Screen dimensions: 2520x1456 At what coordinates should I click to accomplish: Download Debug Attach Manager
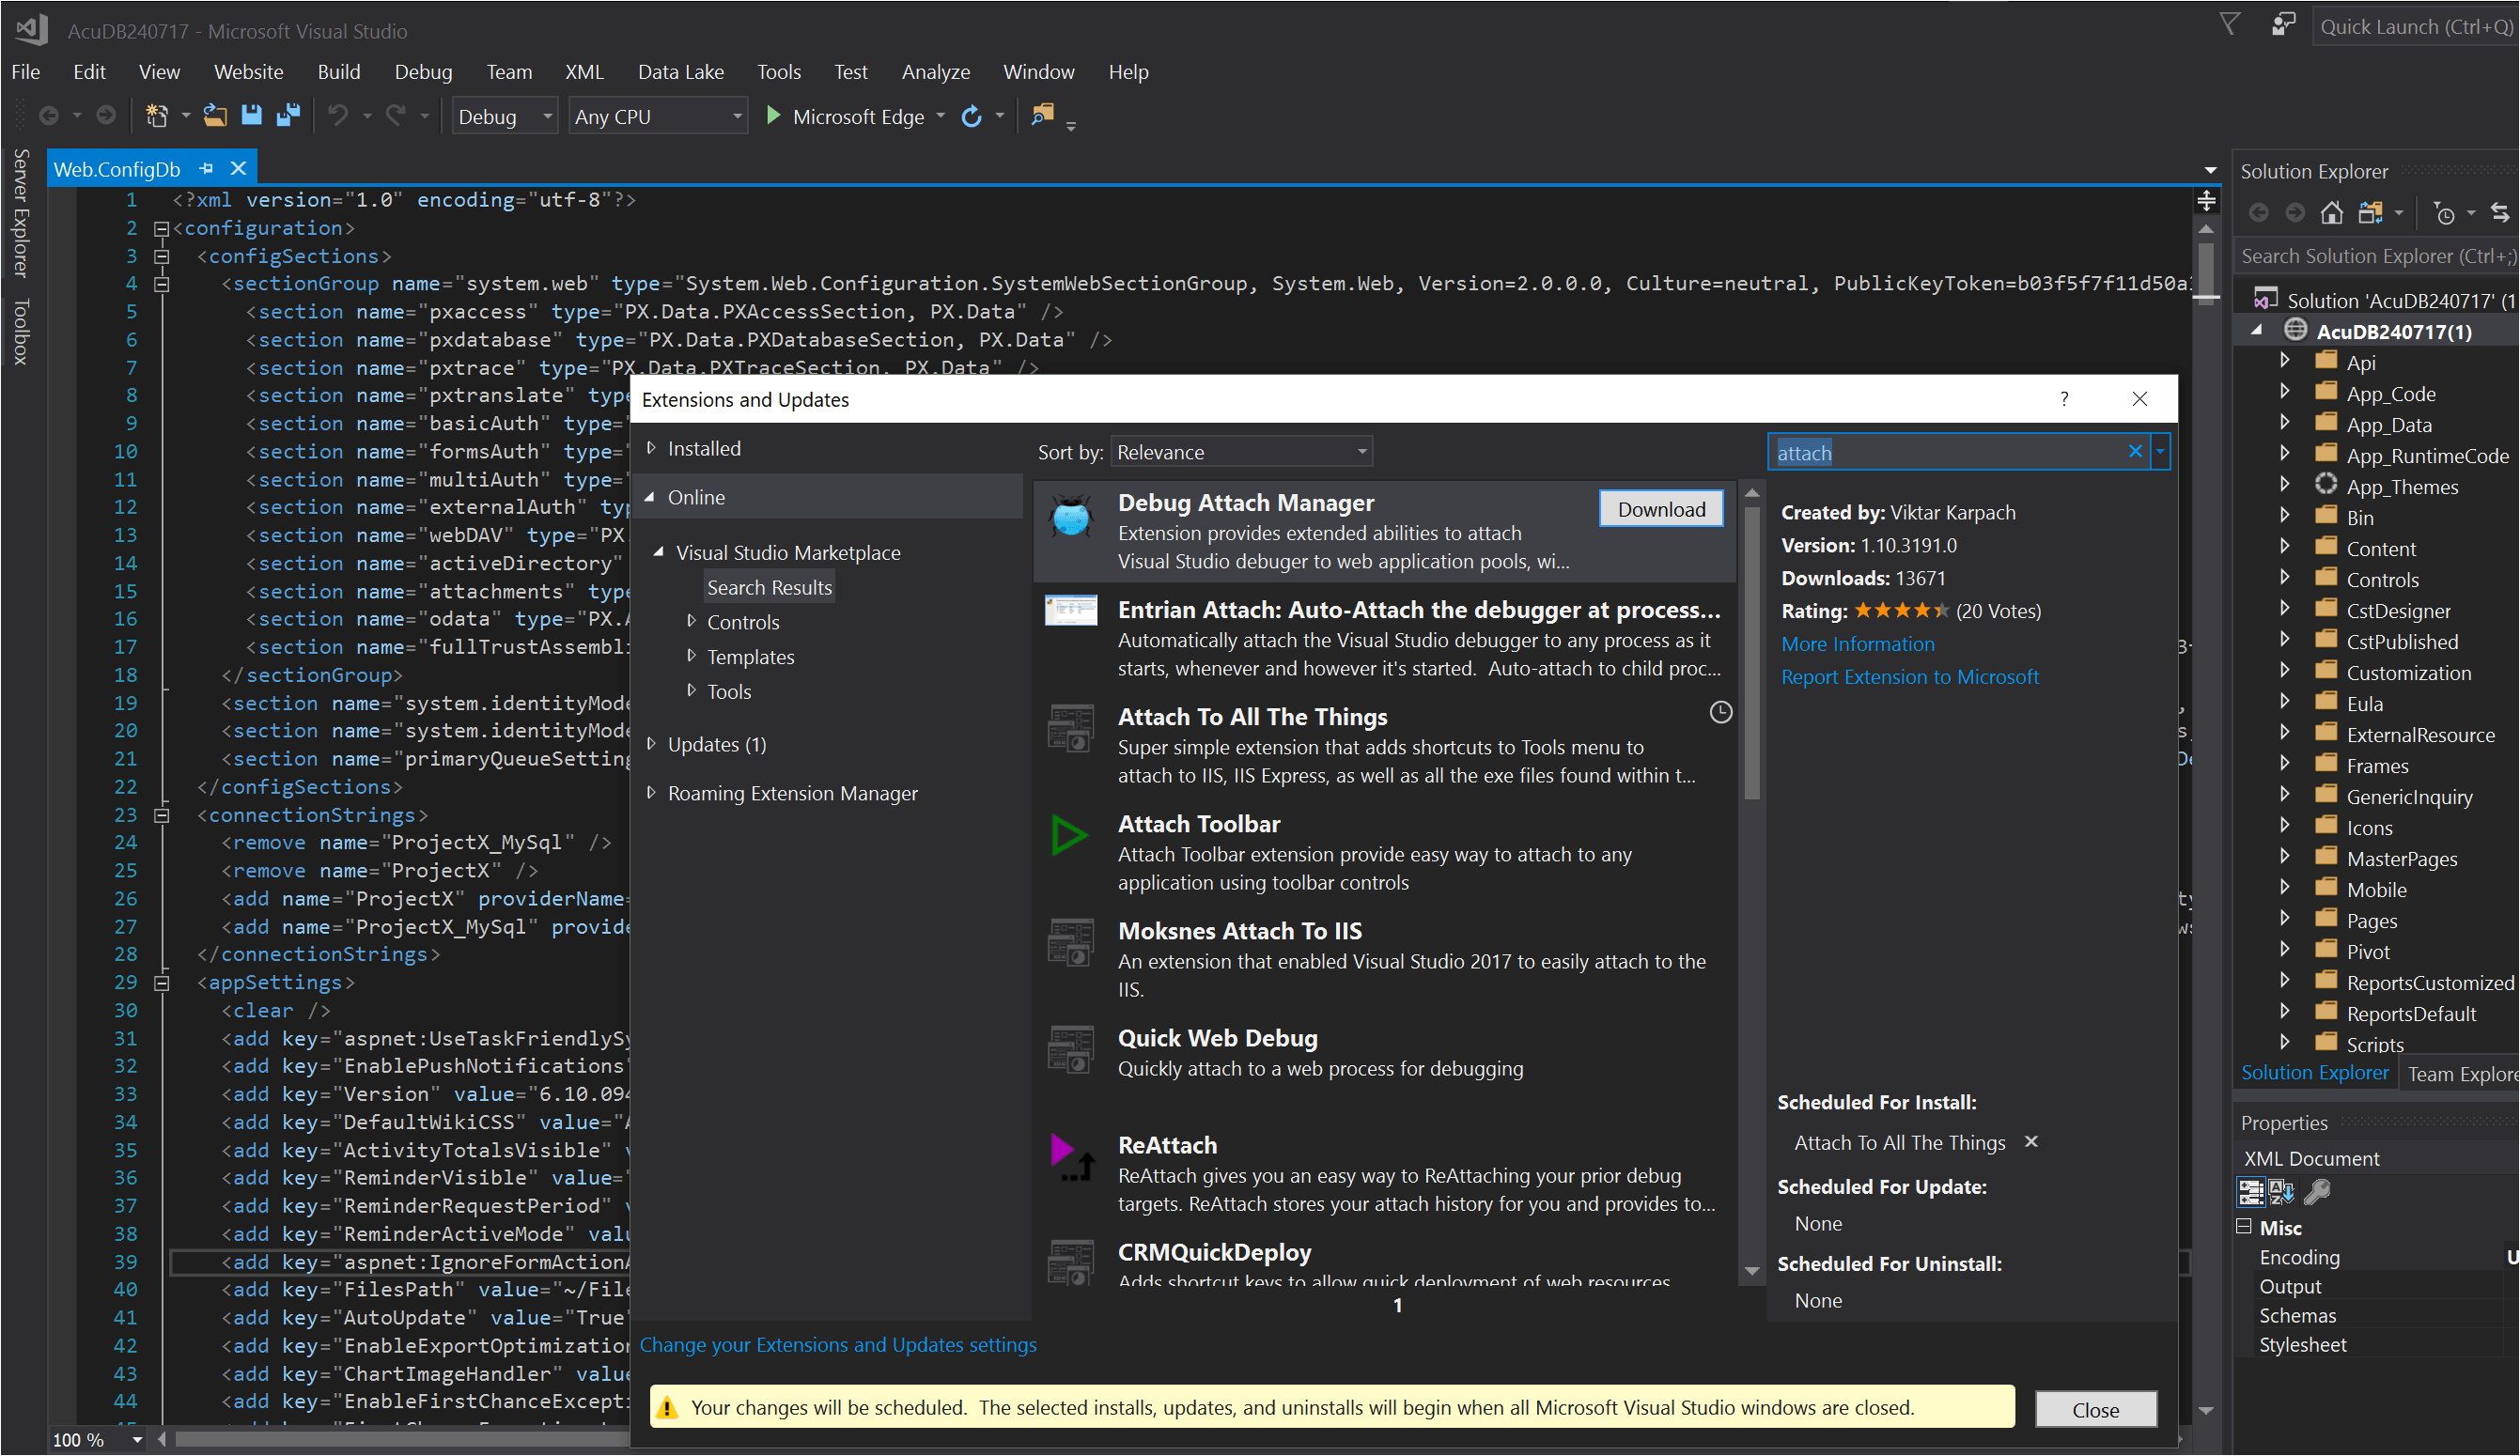[1661, 509]
